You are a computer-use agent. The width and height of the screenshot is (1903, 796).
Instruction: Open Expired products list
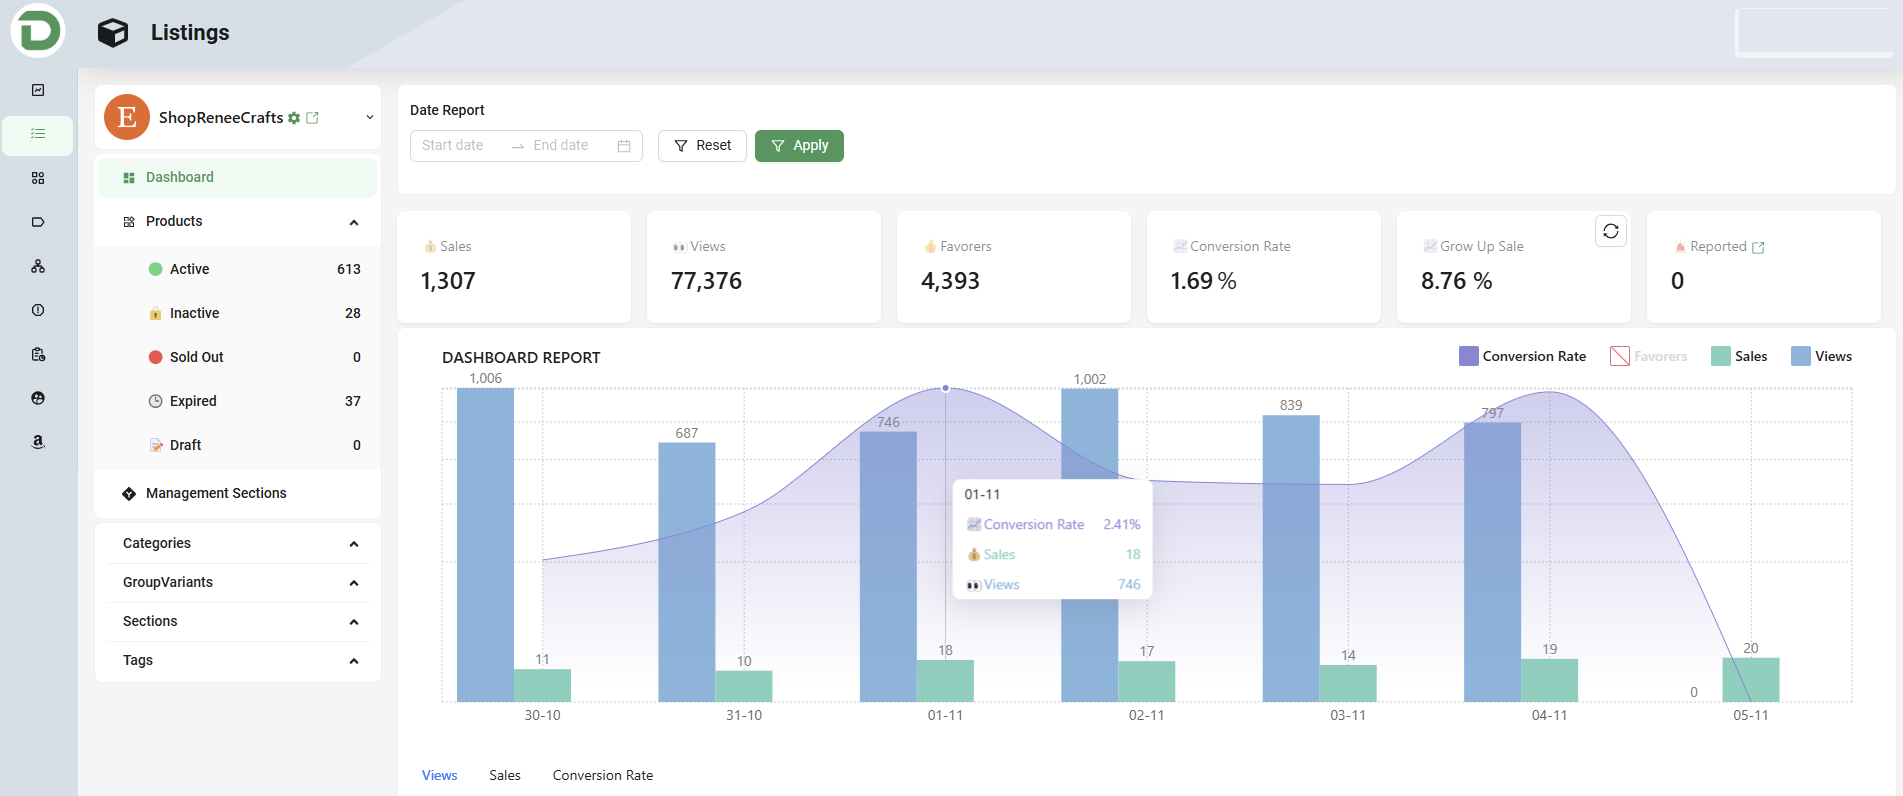tap(238, 401)
